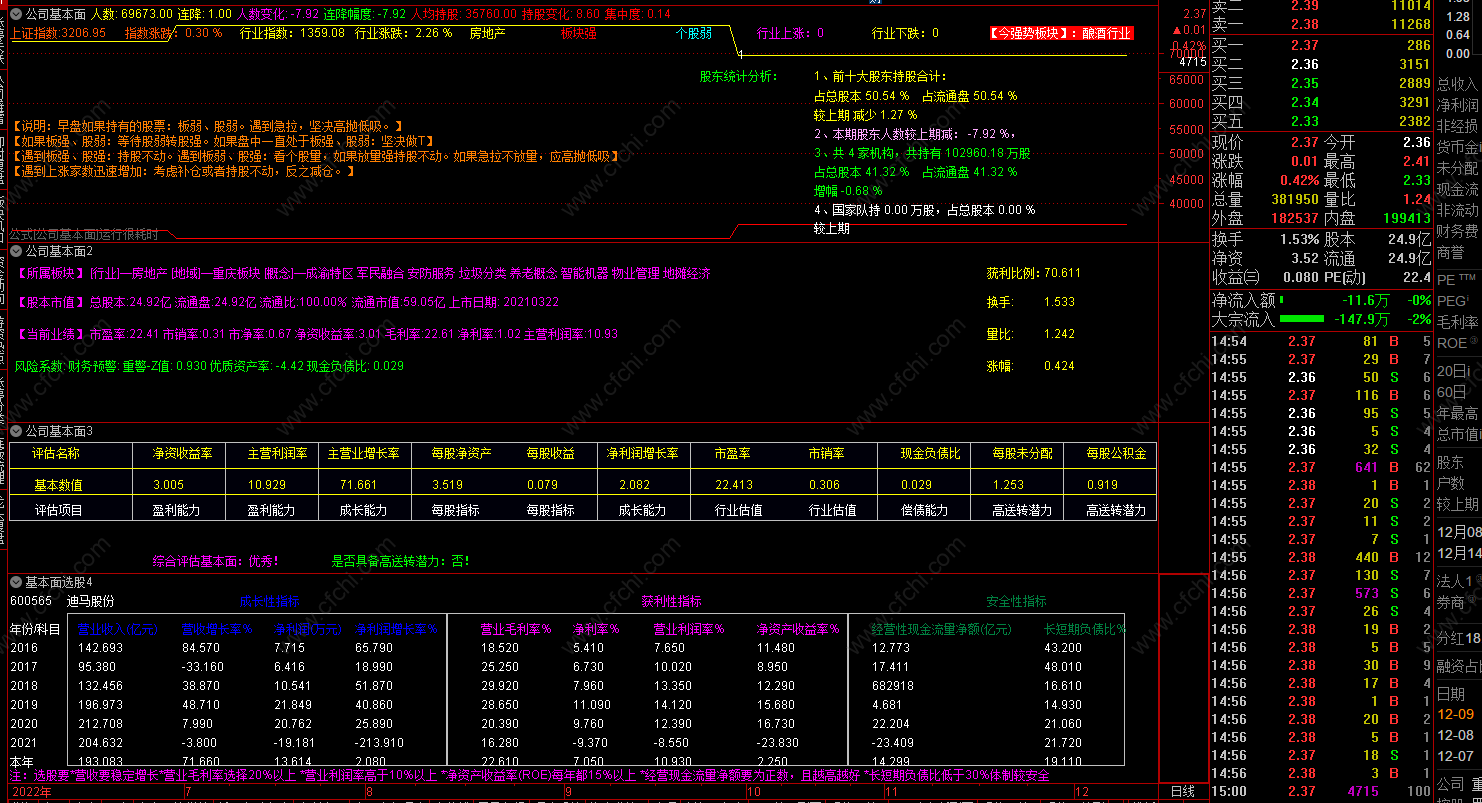Click the 市盈率 value 22.413

[734, 485]
